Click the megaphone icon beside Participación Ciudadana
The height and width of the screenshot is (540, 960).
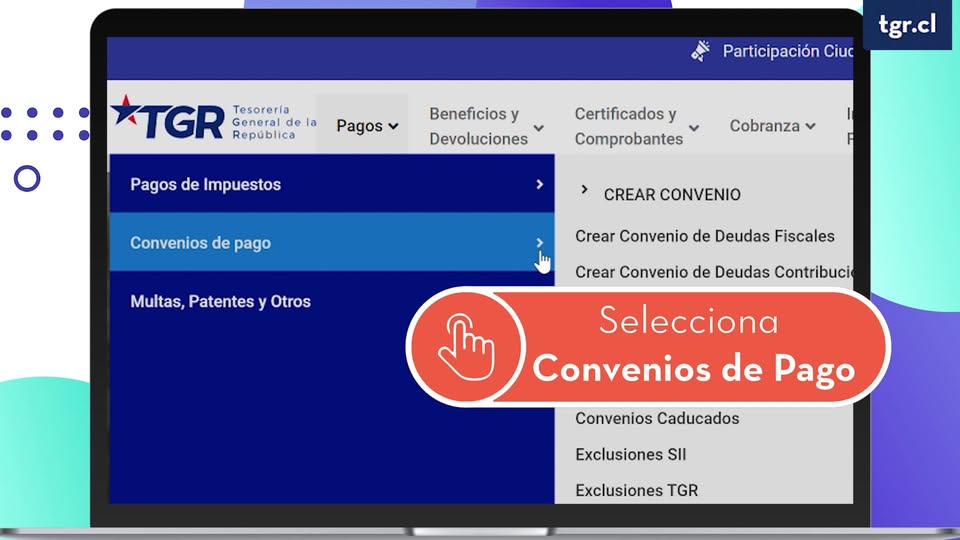[700, 51]
